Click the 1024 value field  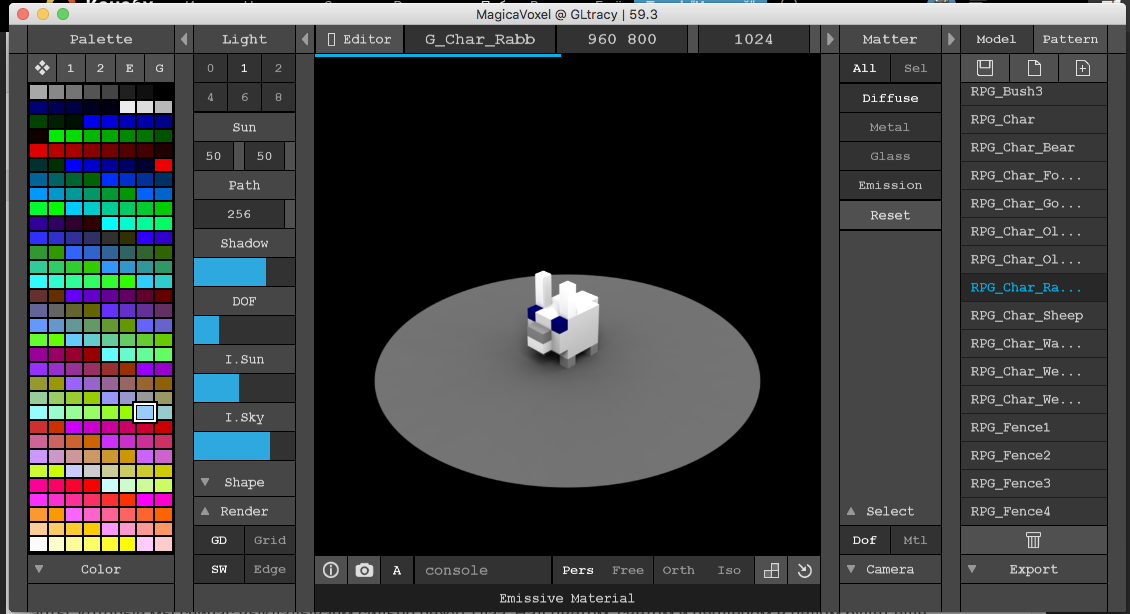point(754,39)
